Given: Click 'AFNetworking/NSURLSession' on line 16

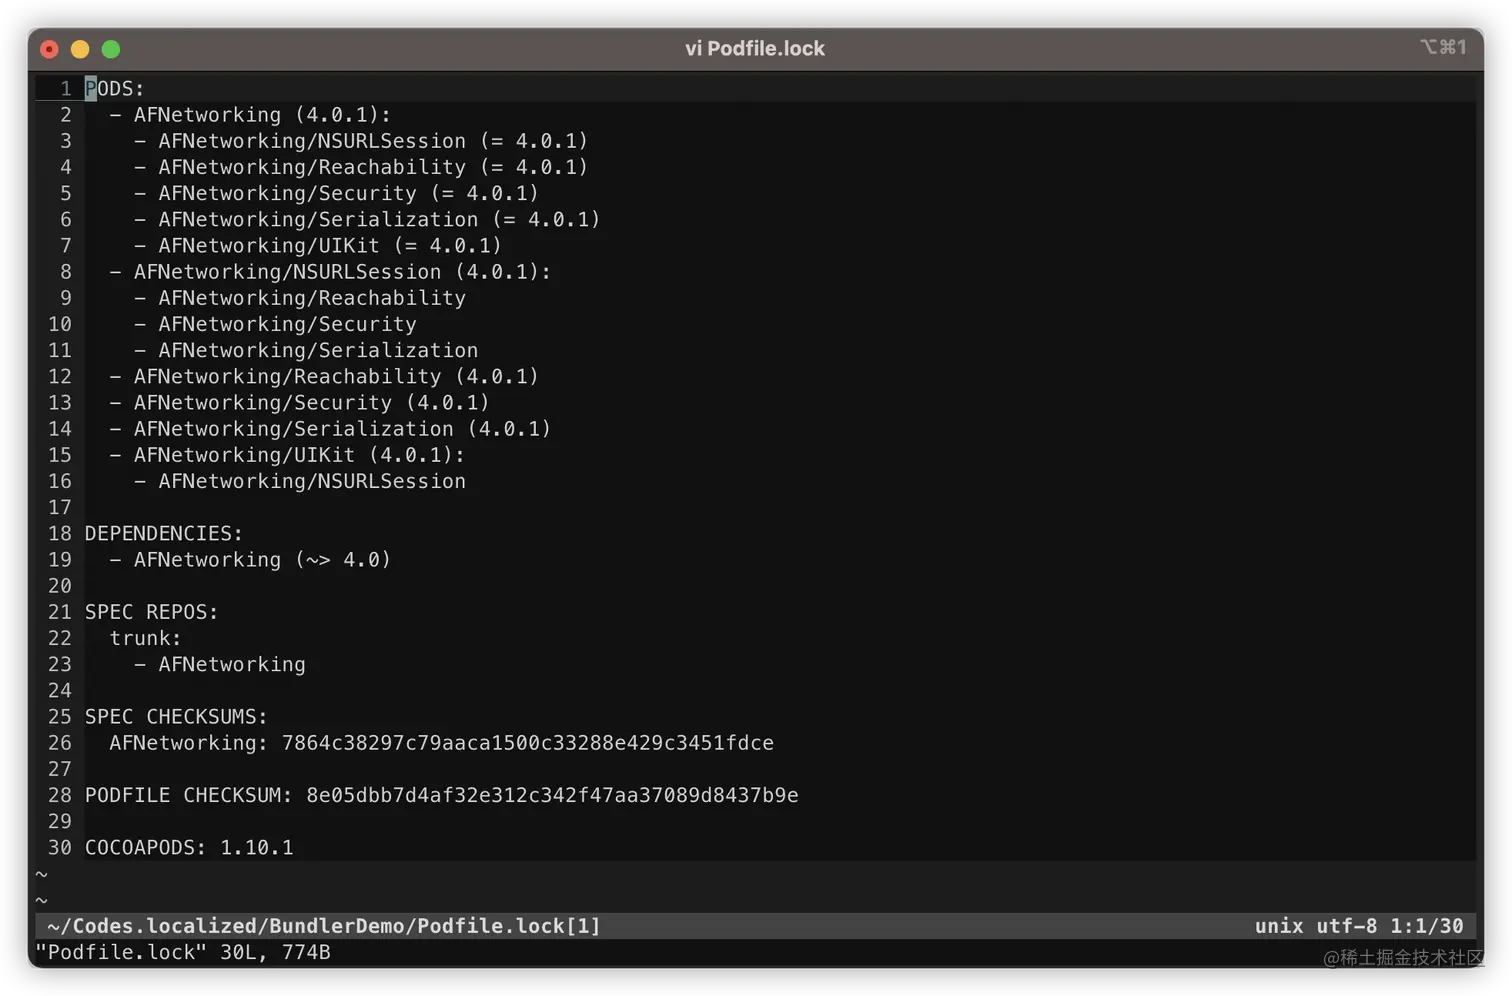Looking at the screenshot, I should 312,481.
